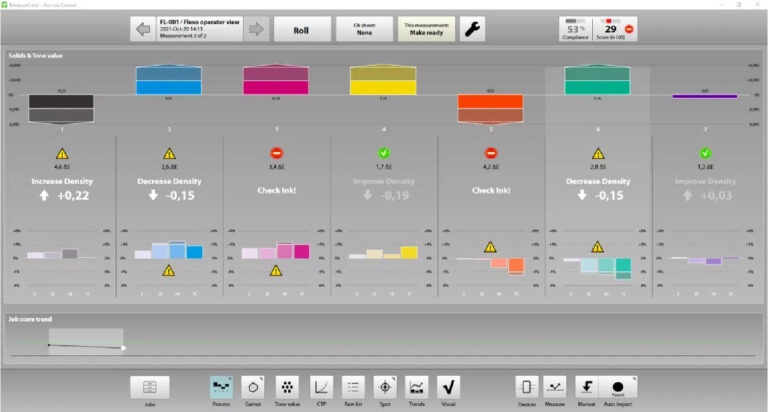Open the FL-001 Flexo operator view selector
The image size is (768, 412).
pyautogui.click(x=201, y=30)
